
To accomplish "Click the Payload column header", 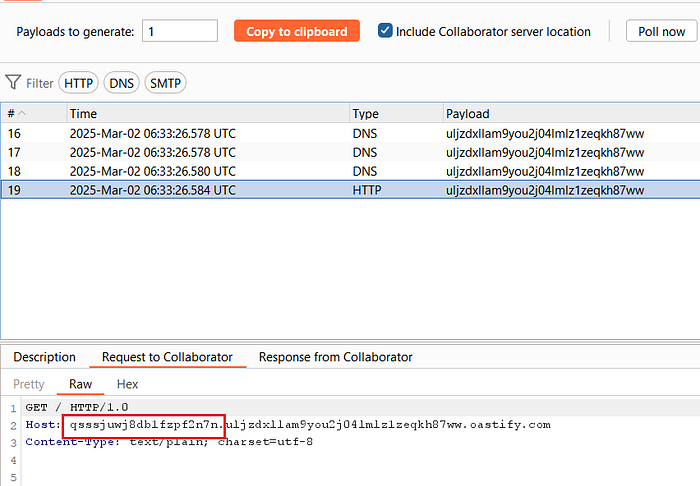I will pyautogui.click(x=571, y=113).
